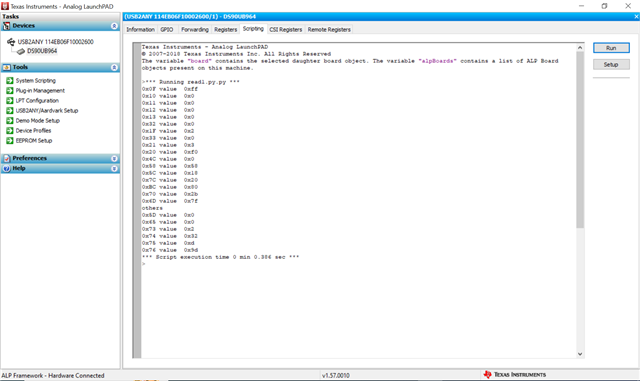Switch to the Remote Registers tab
This screenshot has height=381, width=640.
329,29
